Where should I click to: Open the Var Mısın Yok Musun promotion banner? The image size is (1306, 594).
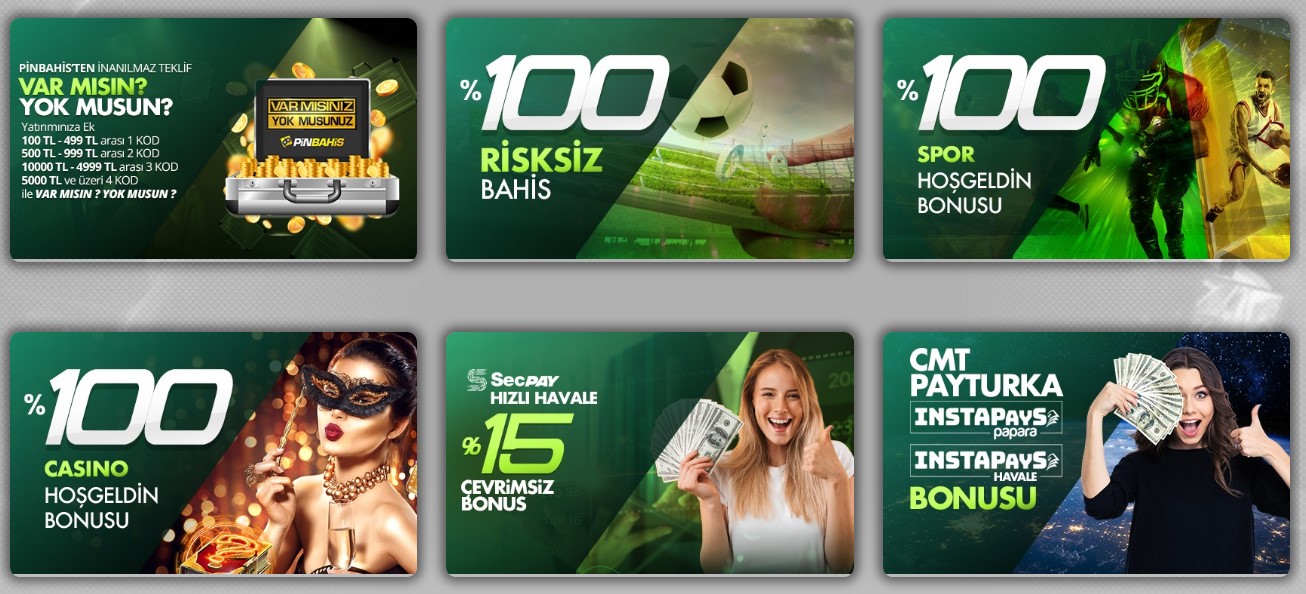pyautogui.click(x=213, y=139)
